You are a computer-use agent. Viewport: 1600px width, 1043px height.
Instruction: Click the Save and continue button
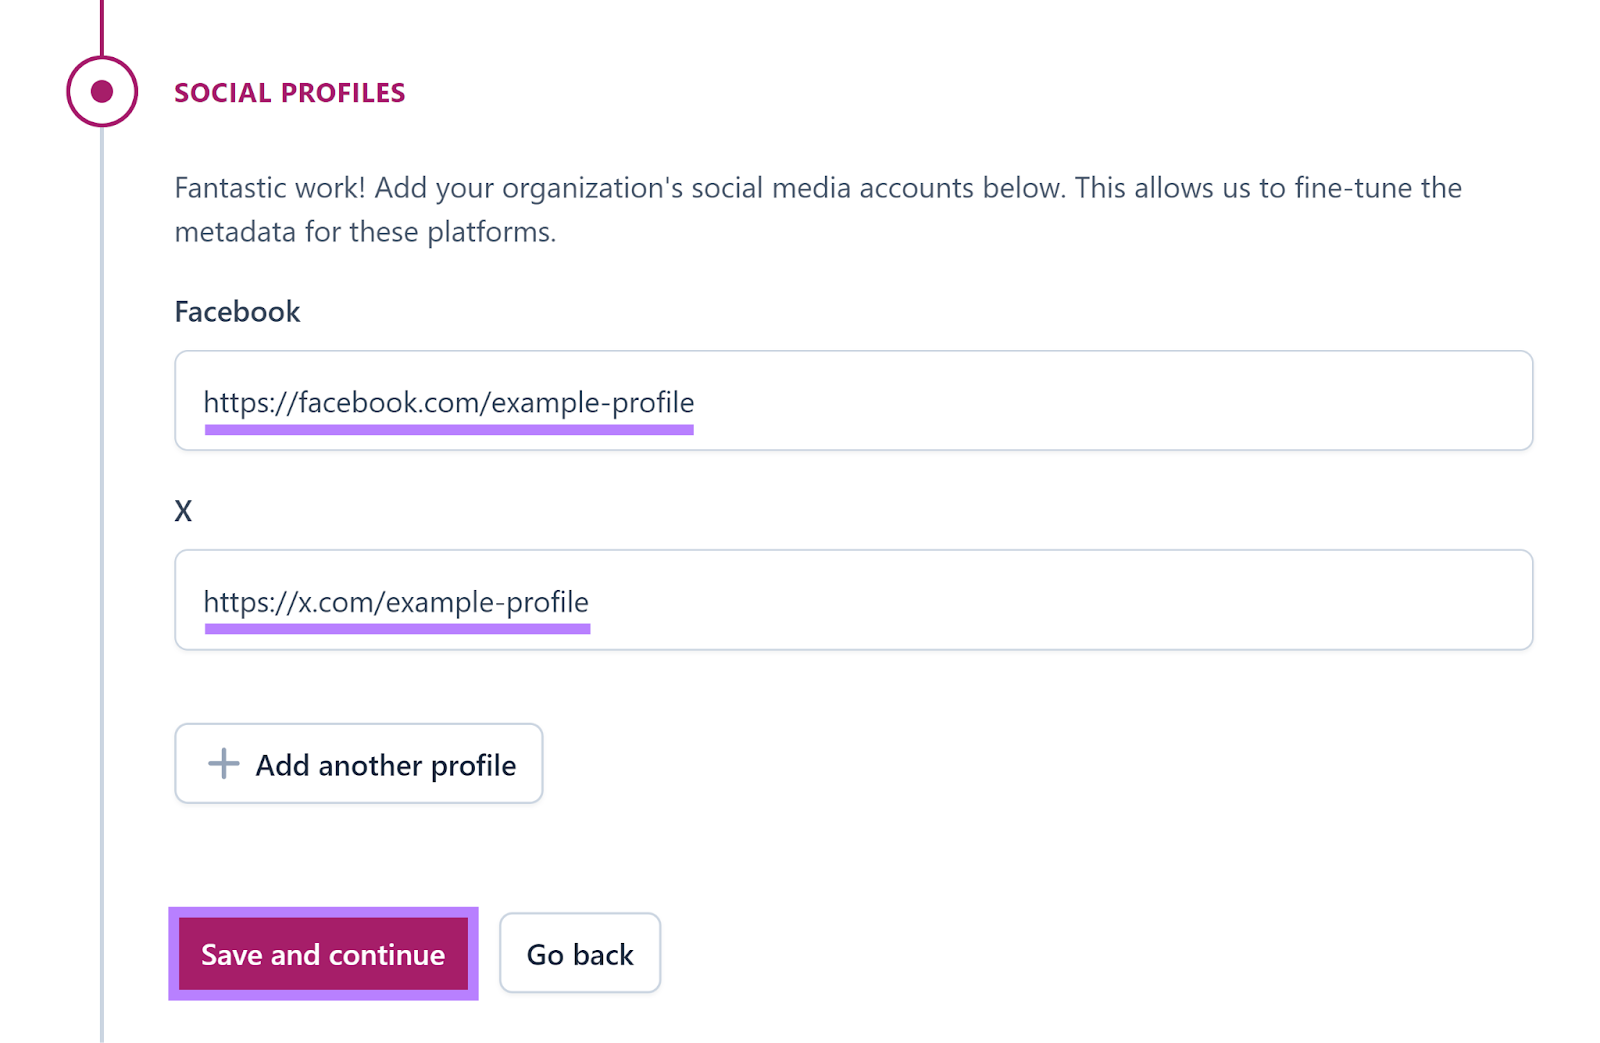coord(323,954)
